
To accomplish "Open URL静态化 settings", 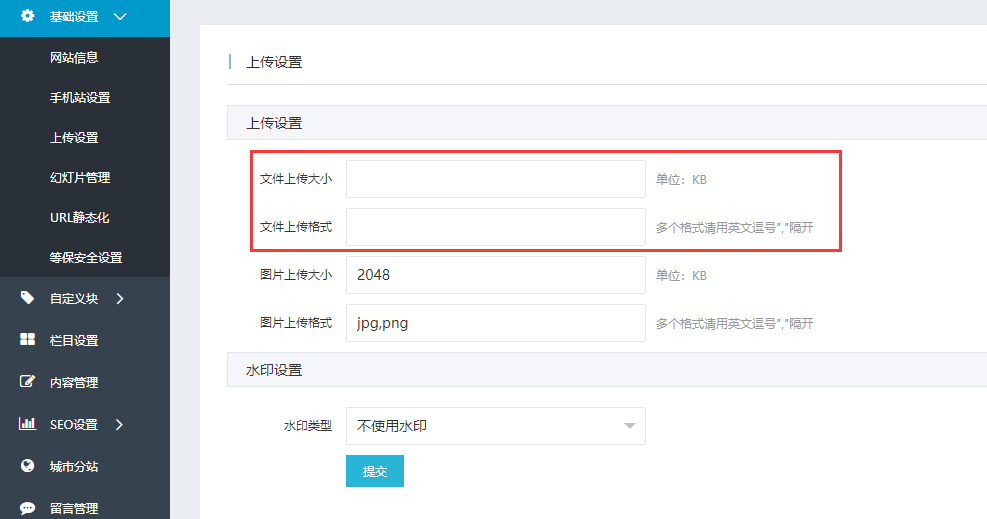I will 79,218.
